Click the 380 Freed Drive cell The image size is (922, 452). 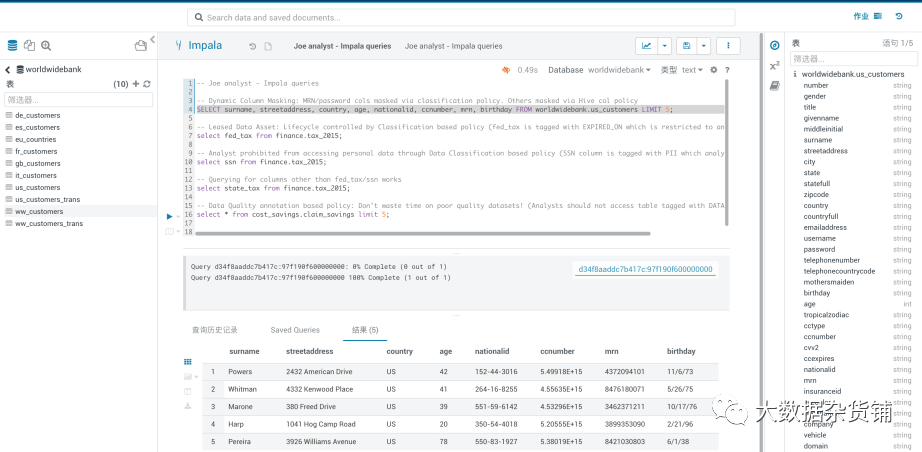[311, 407]
